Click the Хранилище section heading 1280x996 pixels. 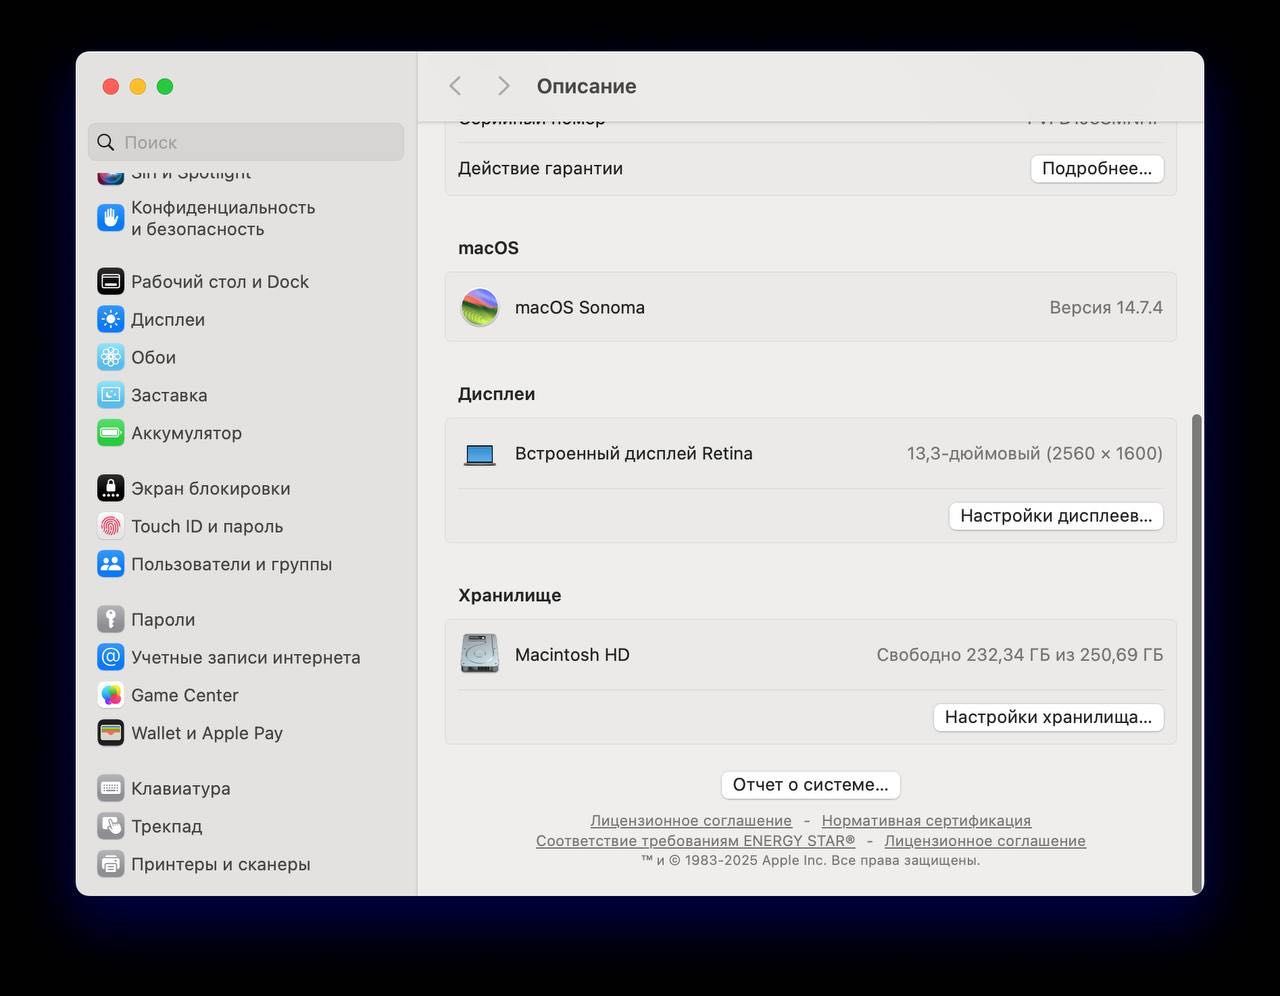click(x=510, y=595)
